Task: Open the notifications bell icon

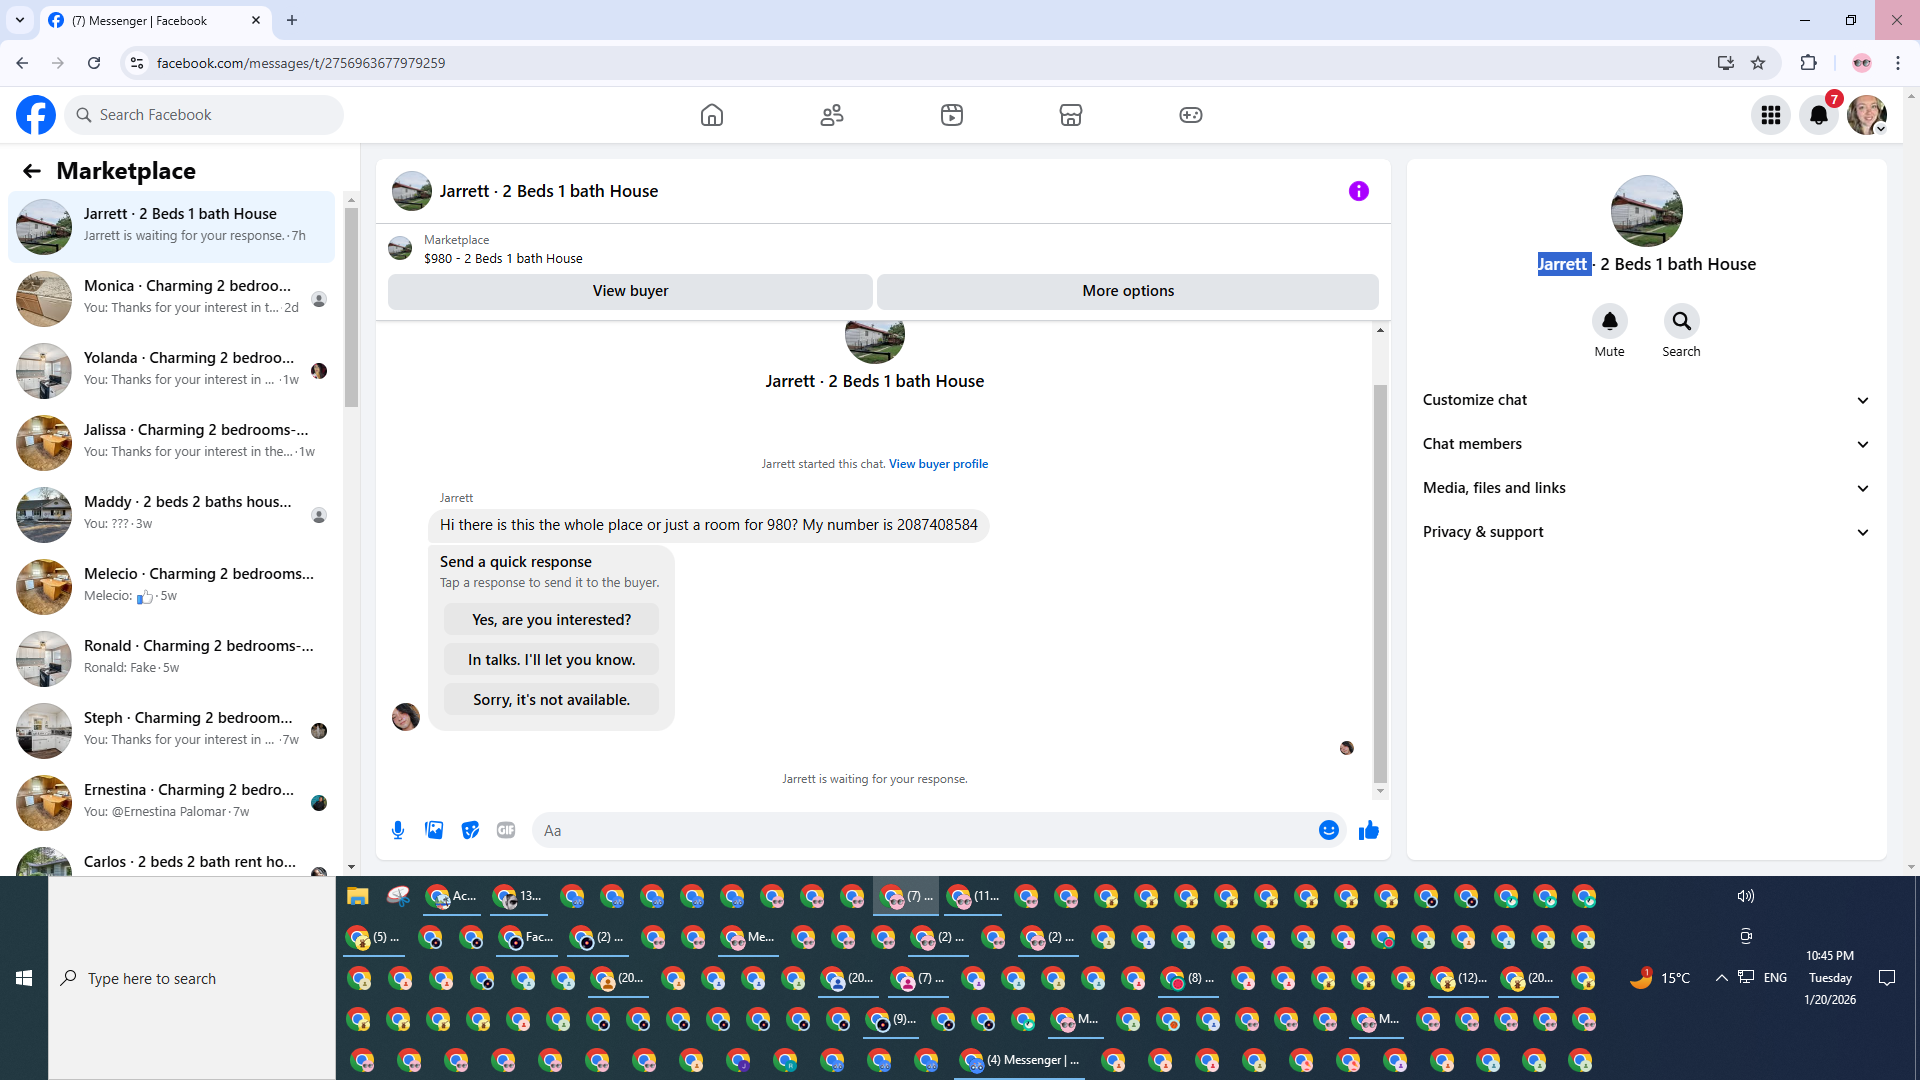Action: [x=1819, y=115]
